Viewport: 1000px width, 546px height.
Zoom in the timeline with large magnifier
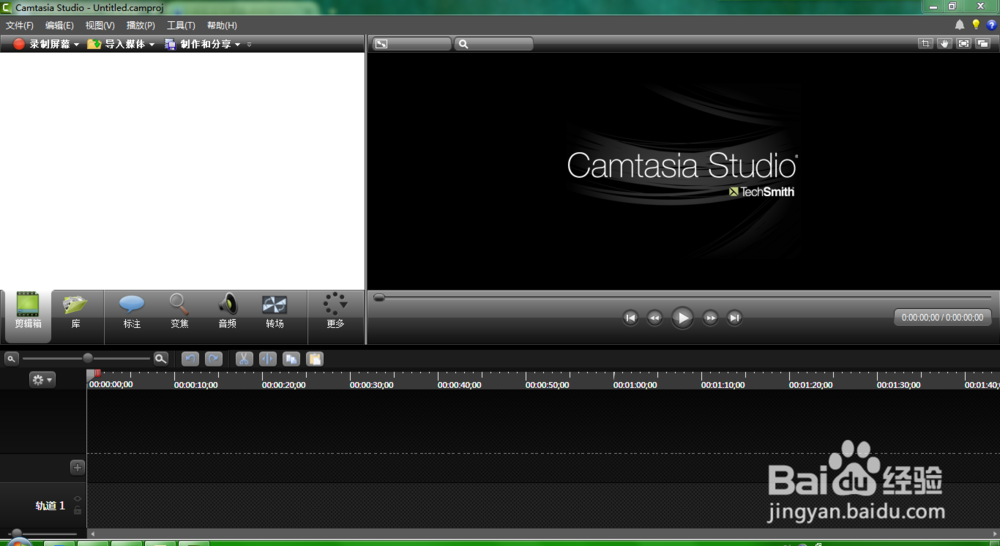[x=161, y=358]
